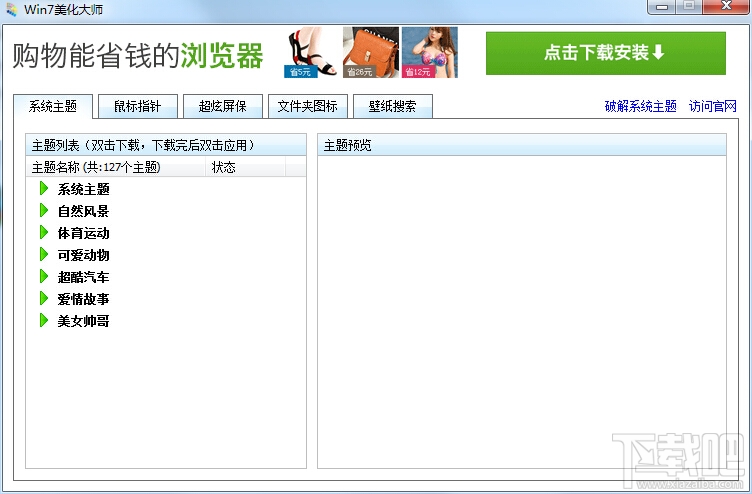The height and width of the screenshot is (494, 752).
Task: Select the 超酷汽车 tree row label
Action: click(83, 277)
